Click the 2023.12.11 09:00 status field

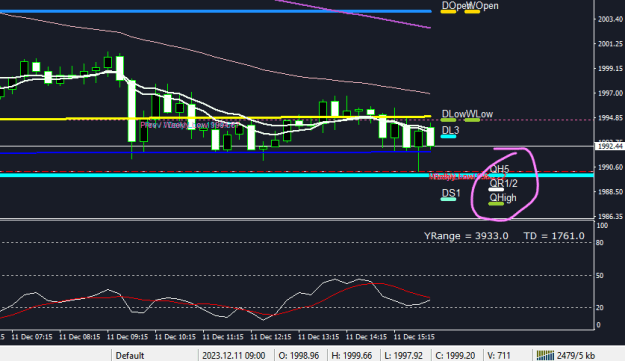click(234, 355)
